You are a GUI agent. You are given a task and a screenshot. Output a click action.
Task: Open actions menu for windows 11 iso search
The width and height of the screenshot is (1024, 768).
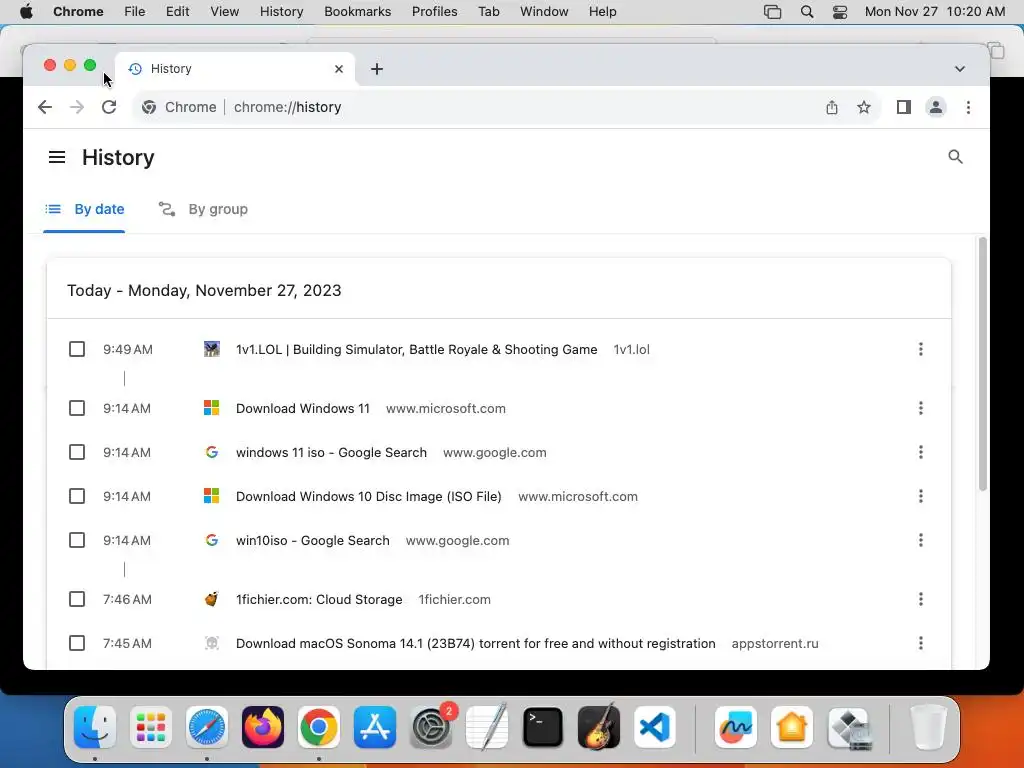[921, 452]
